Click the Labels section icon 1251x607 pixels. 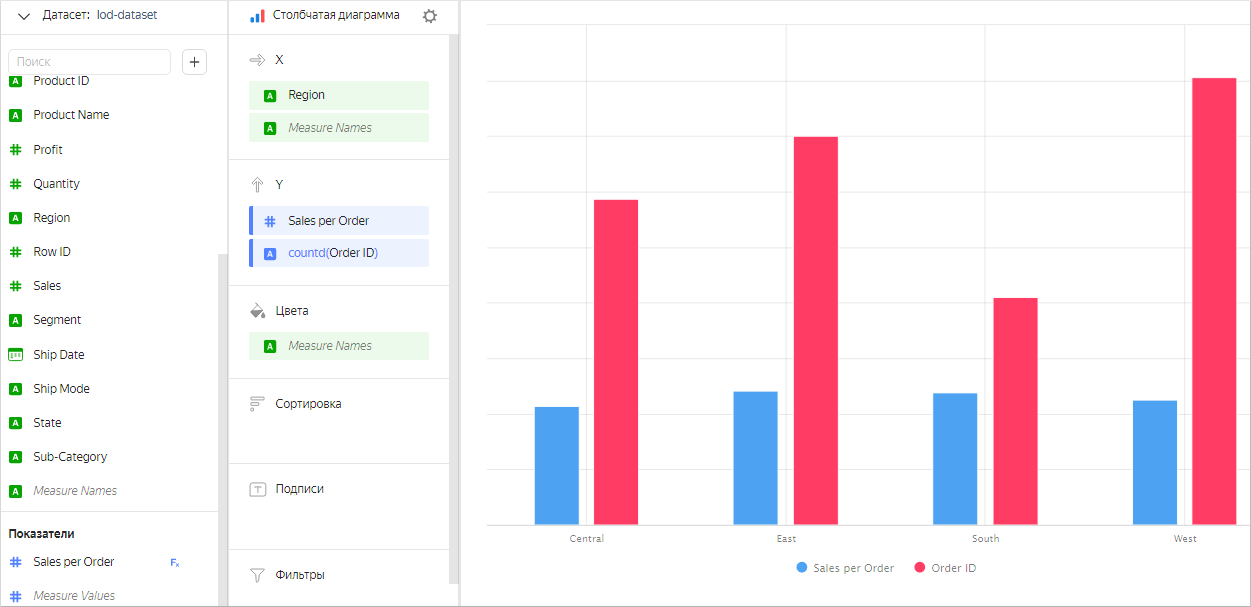(x=257, y=489)
